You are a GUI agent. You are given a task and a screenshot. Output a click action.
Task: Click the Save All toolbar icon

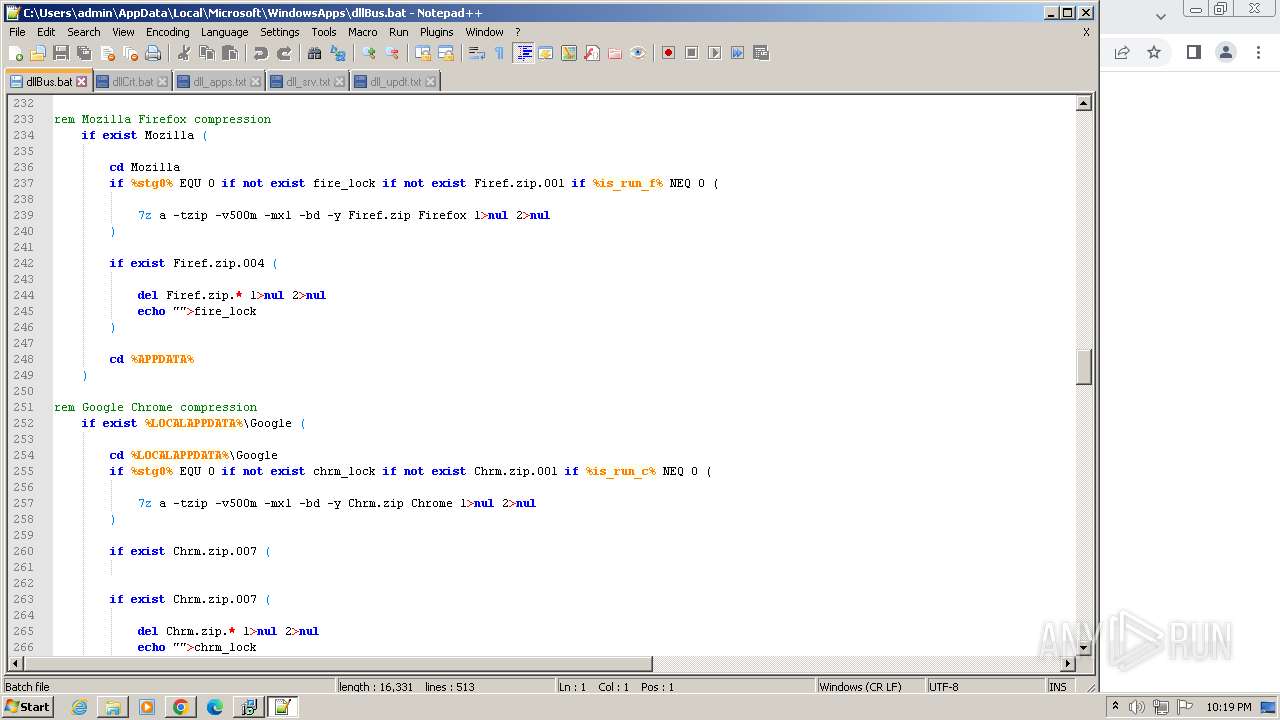pos(84,53)
